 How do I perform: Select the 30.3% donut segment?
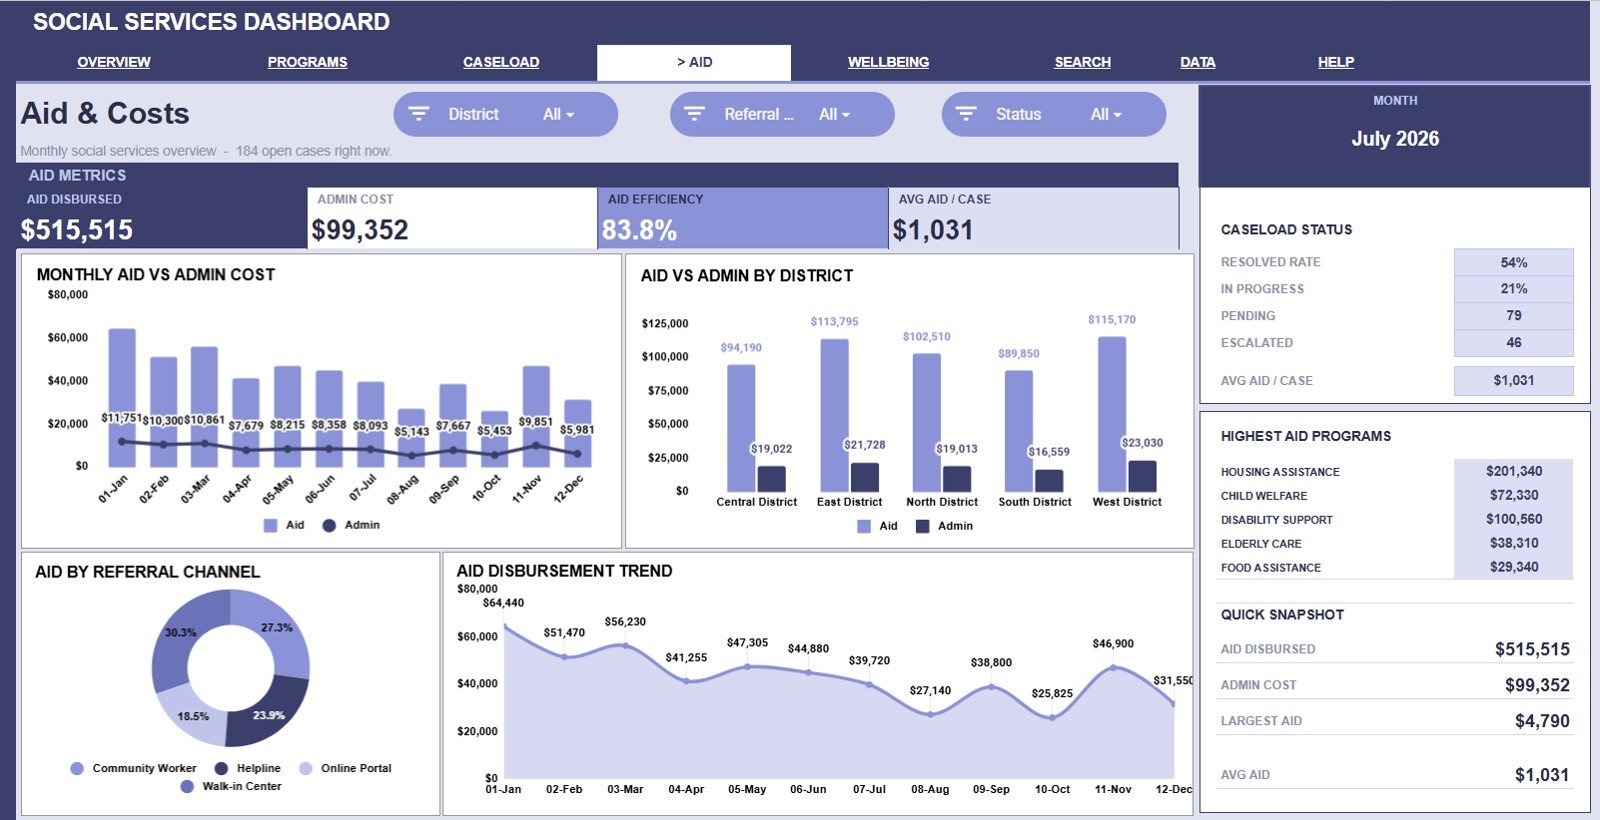(182, 632)
